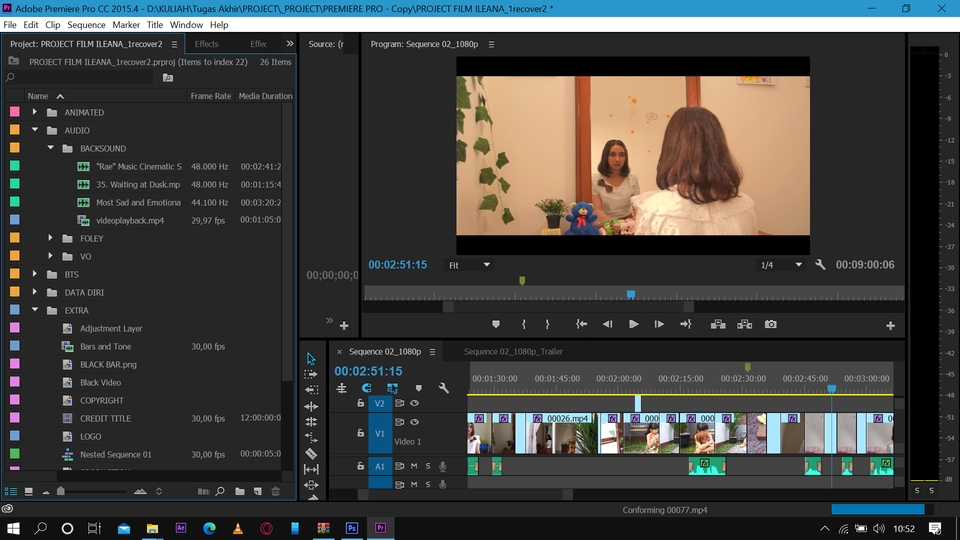Expand the VO bin
Image resolution: width=960 pixels, height=540 pixels.
coord(51,256)
